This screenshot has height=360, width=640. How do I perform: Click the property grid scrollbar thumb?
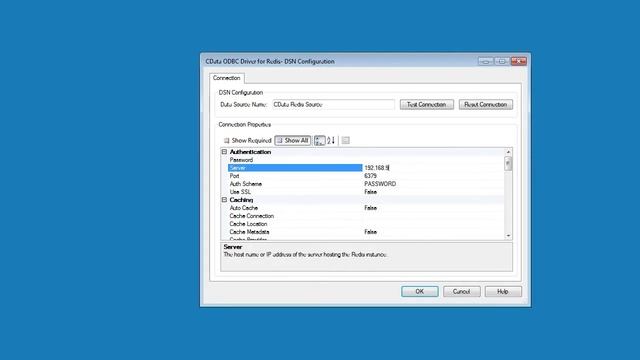pyautogui.click(x=508, y=164)
